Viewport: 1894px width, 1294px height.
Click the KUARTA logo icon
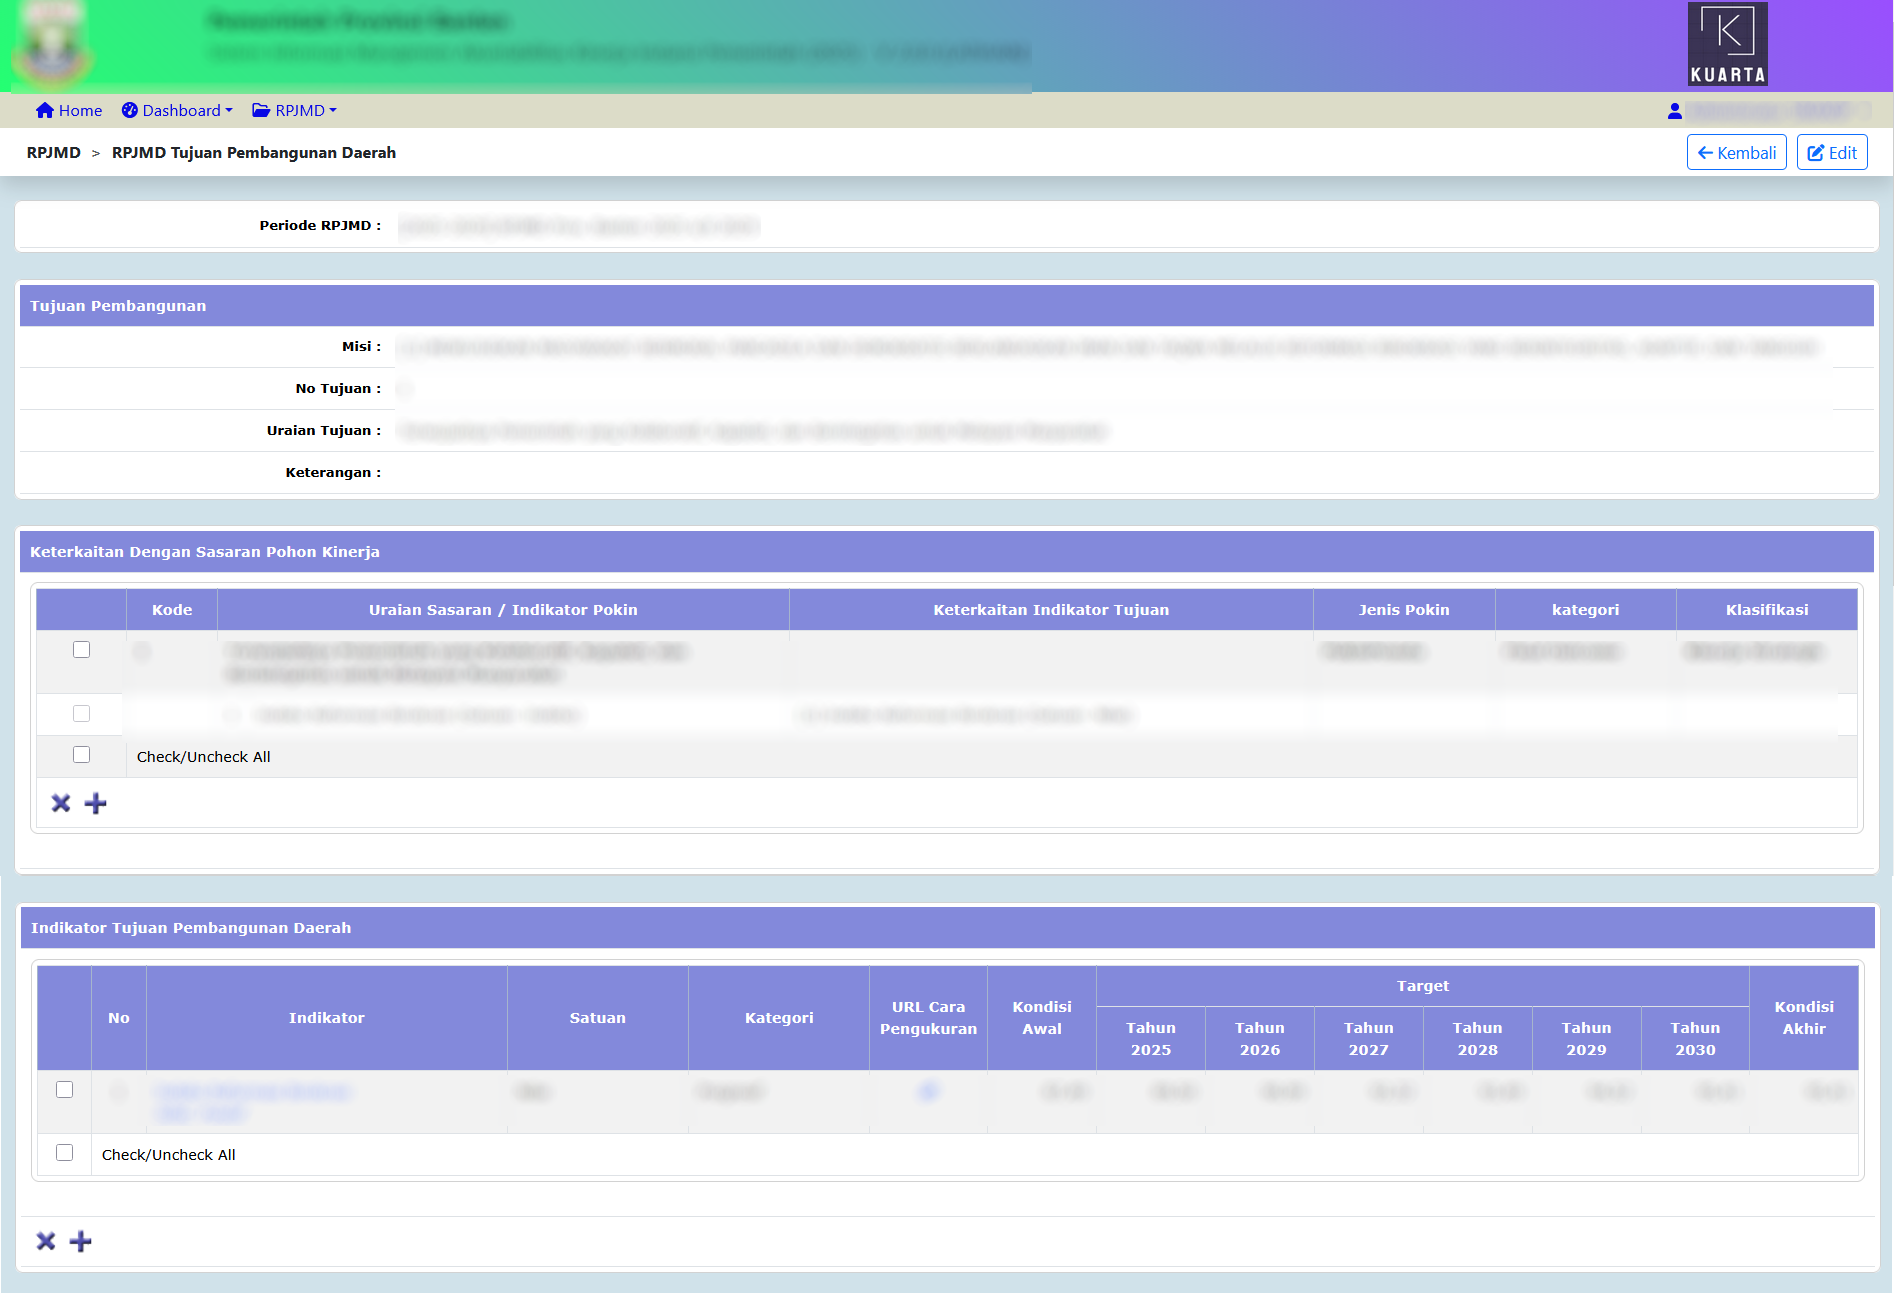pos(1727,44)
